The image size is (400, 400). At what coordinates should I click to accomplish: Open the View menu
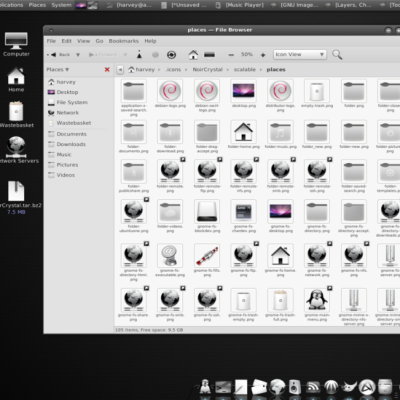84,41
